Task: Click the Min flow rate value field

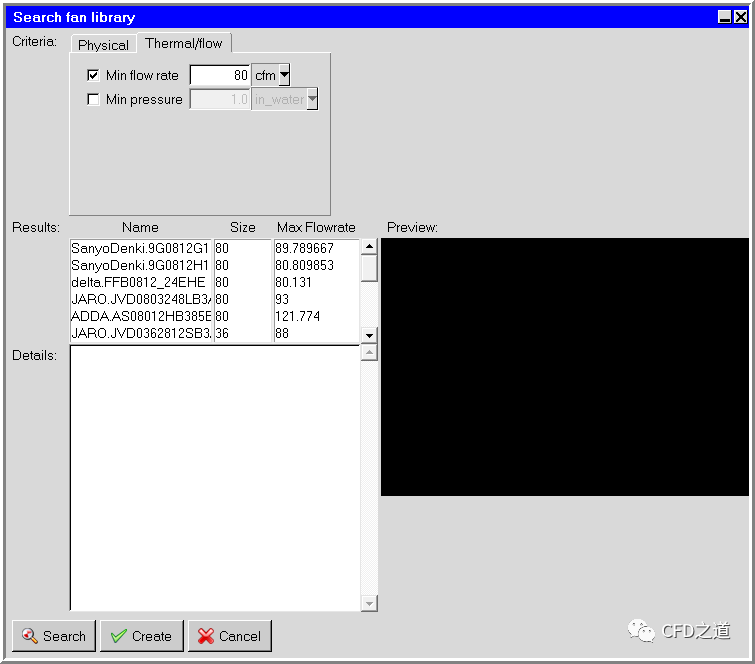Action: [x=220, y=75]
